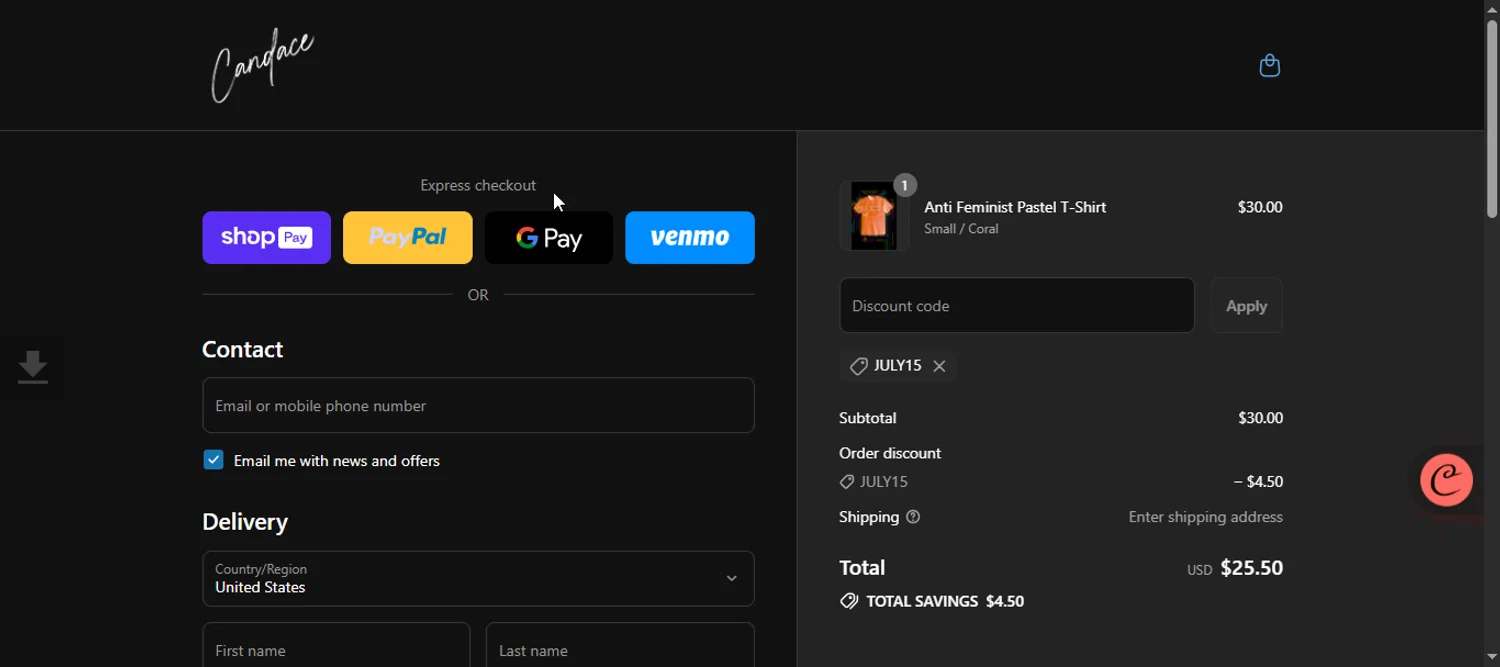Focus the Email or mobile phone number field
1500x667 pixels.
(478, 405)
